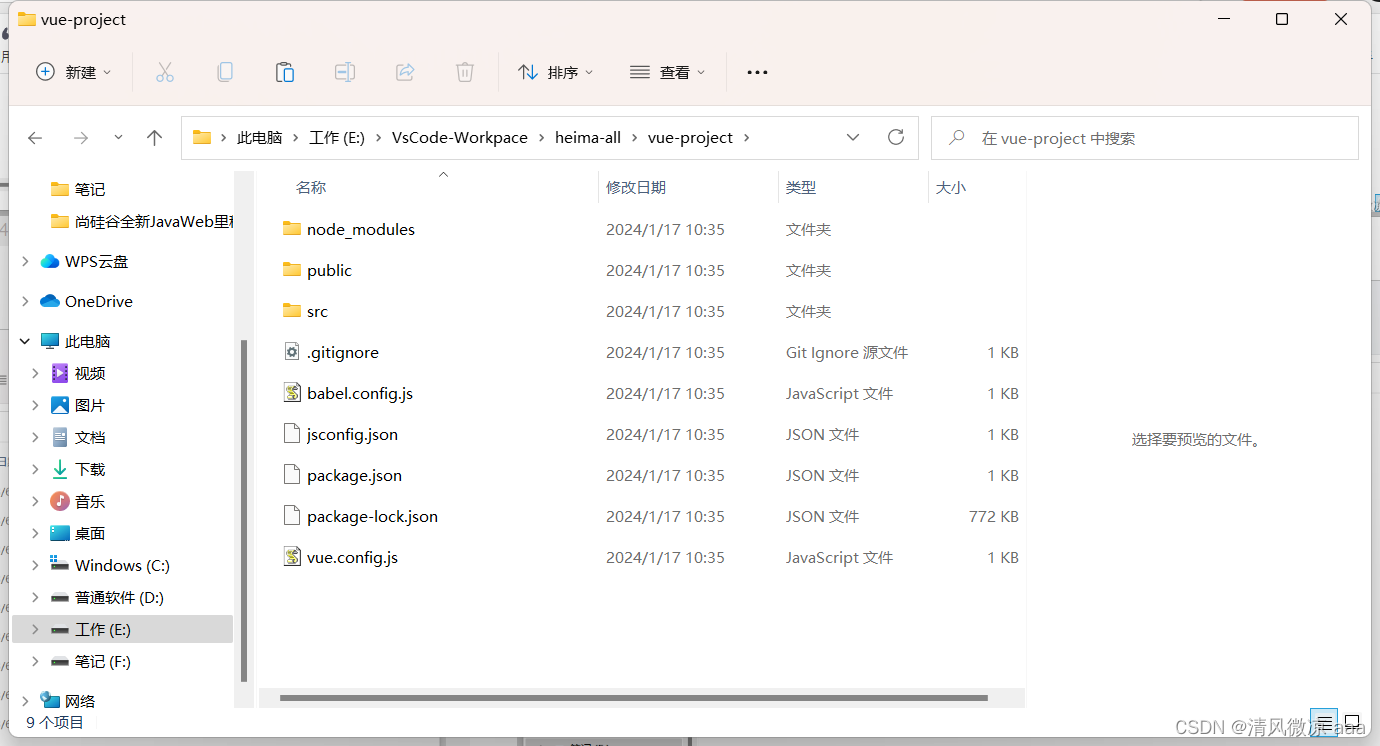Click the search magnifier icon

pyautogui.click(x=957, y=138)
